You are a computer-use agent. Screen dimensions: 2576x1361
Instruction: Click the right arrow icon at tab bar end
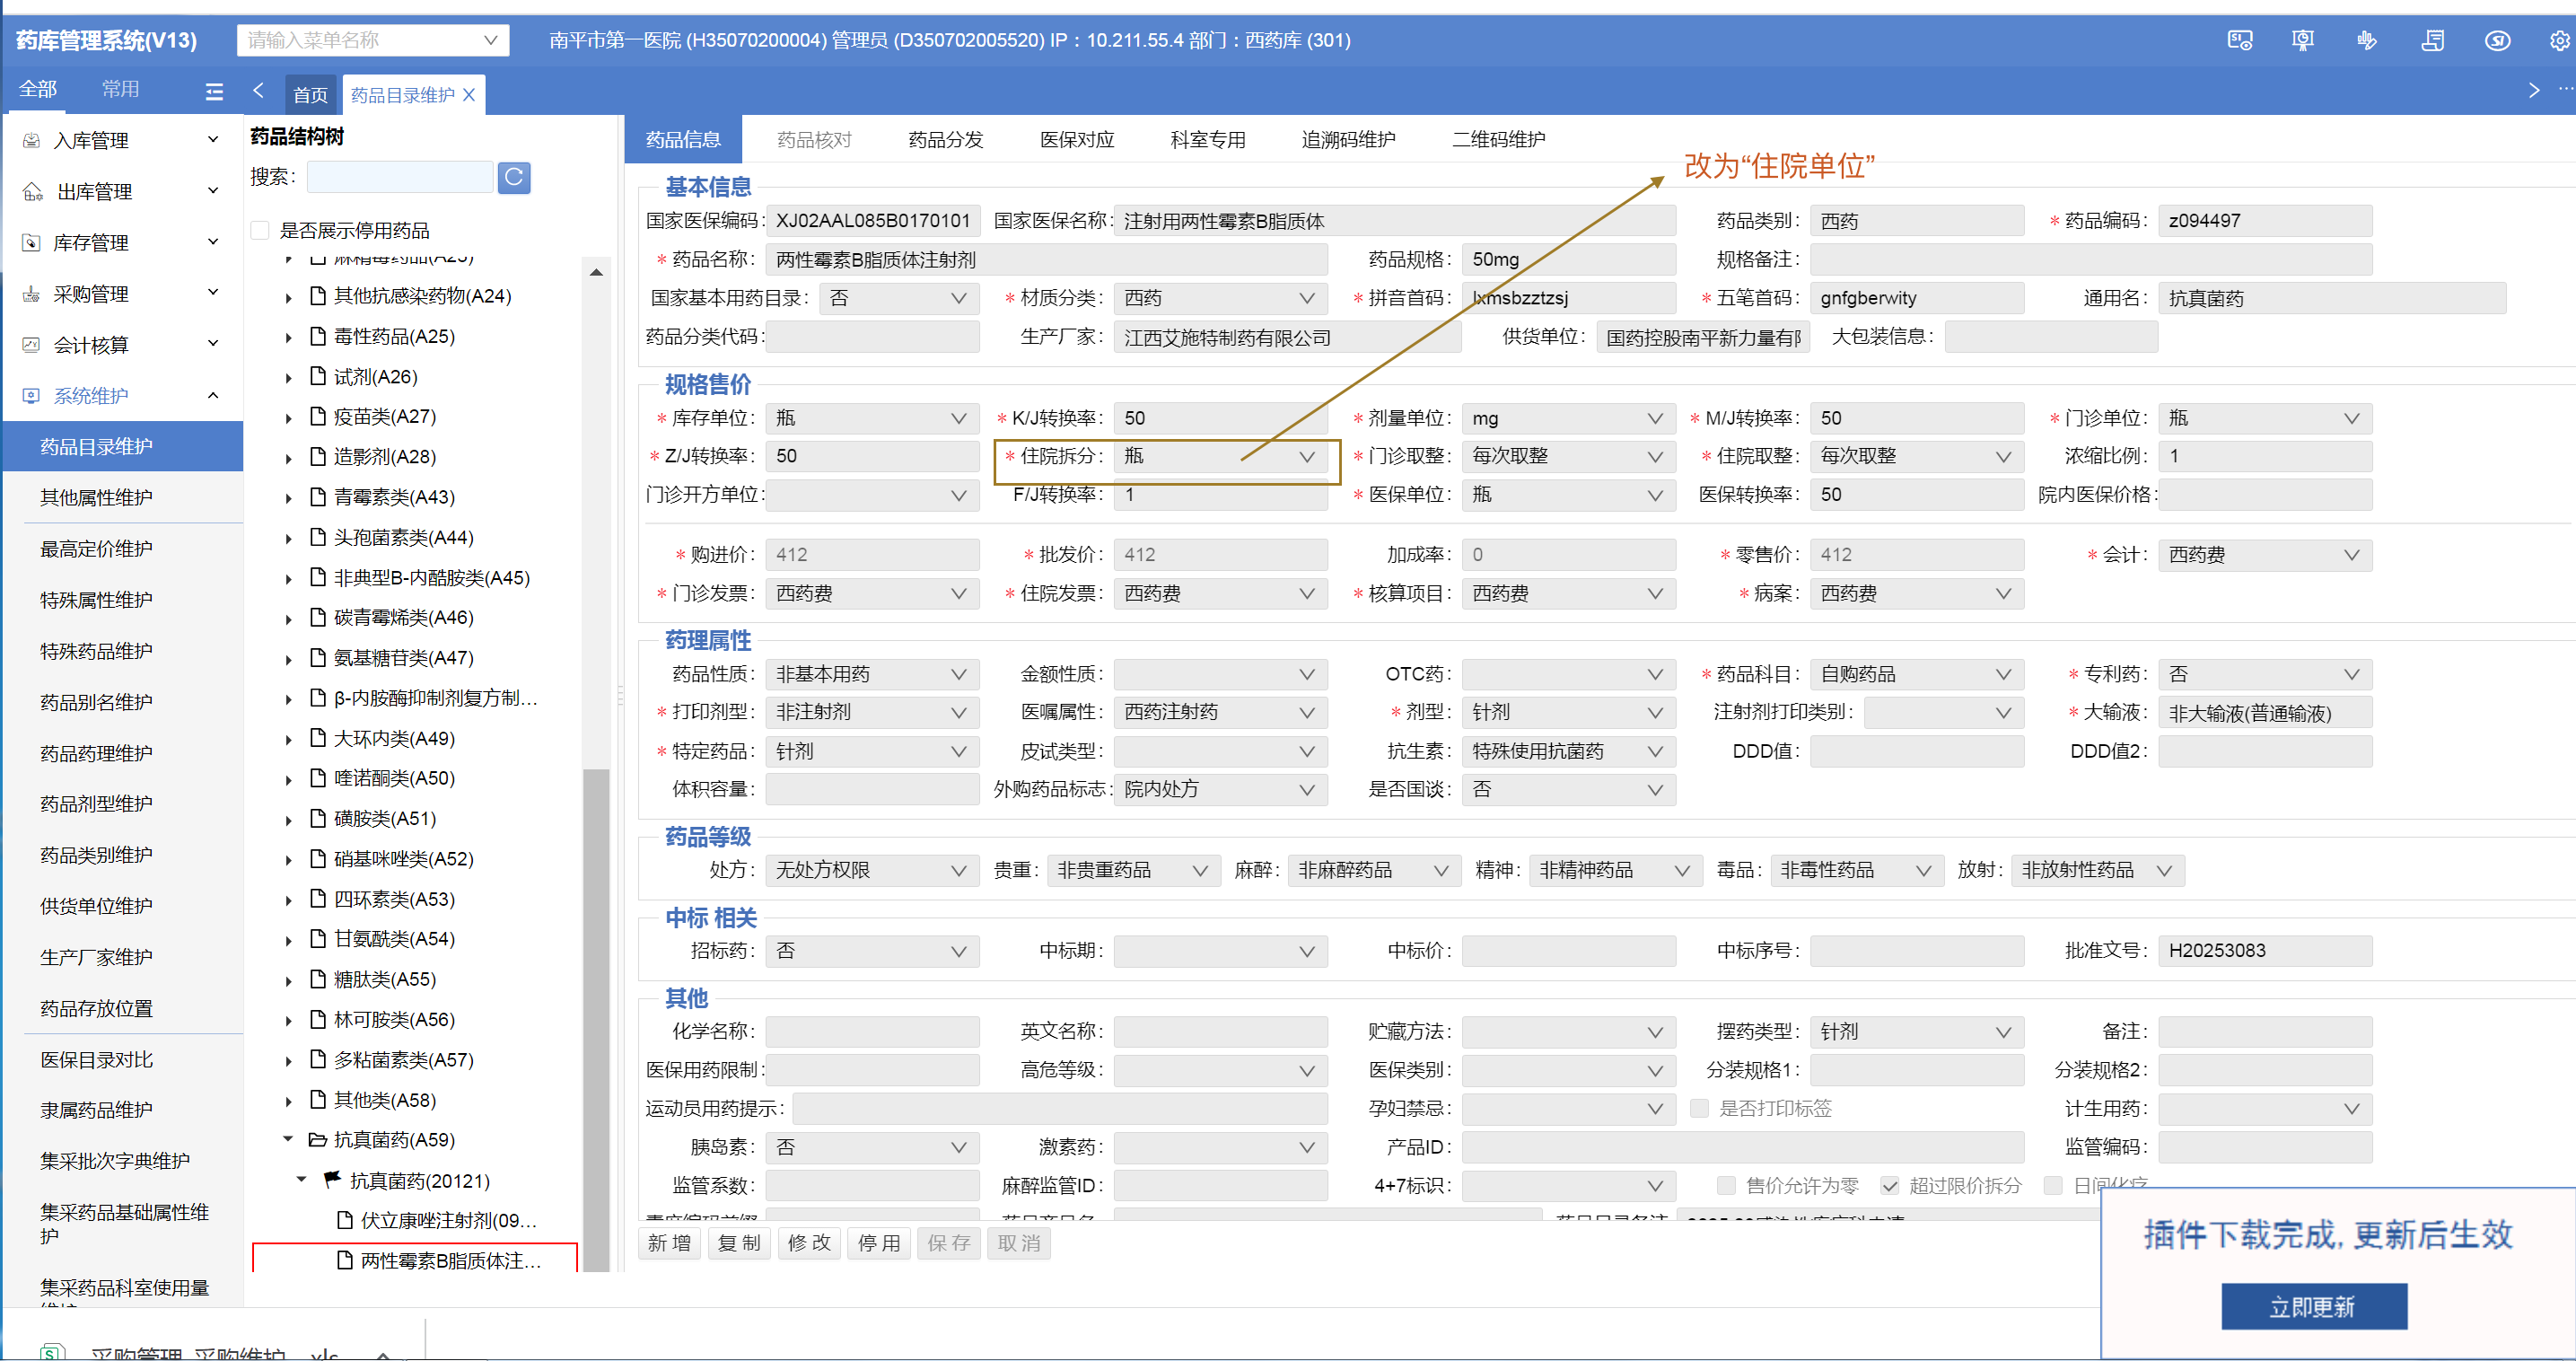coord(2533,91)
